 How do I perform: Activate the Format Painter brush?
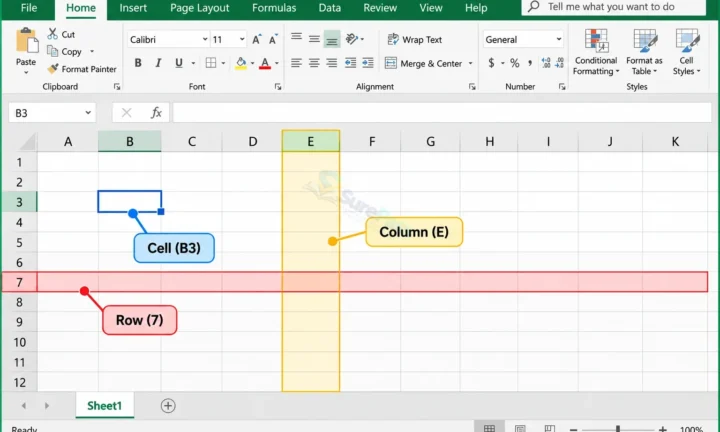pos(53,69)
